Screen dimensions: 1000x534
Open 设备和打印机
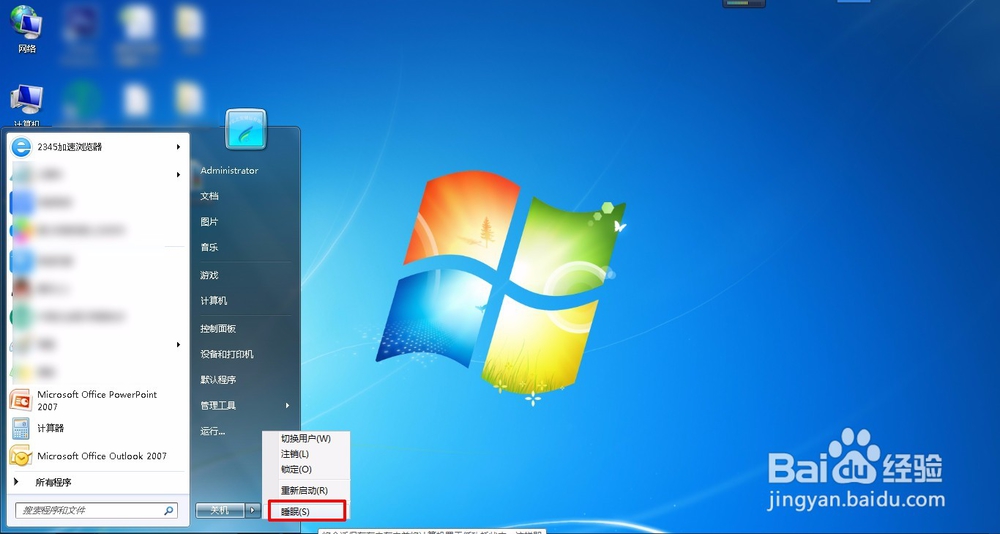click(226, 354)
